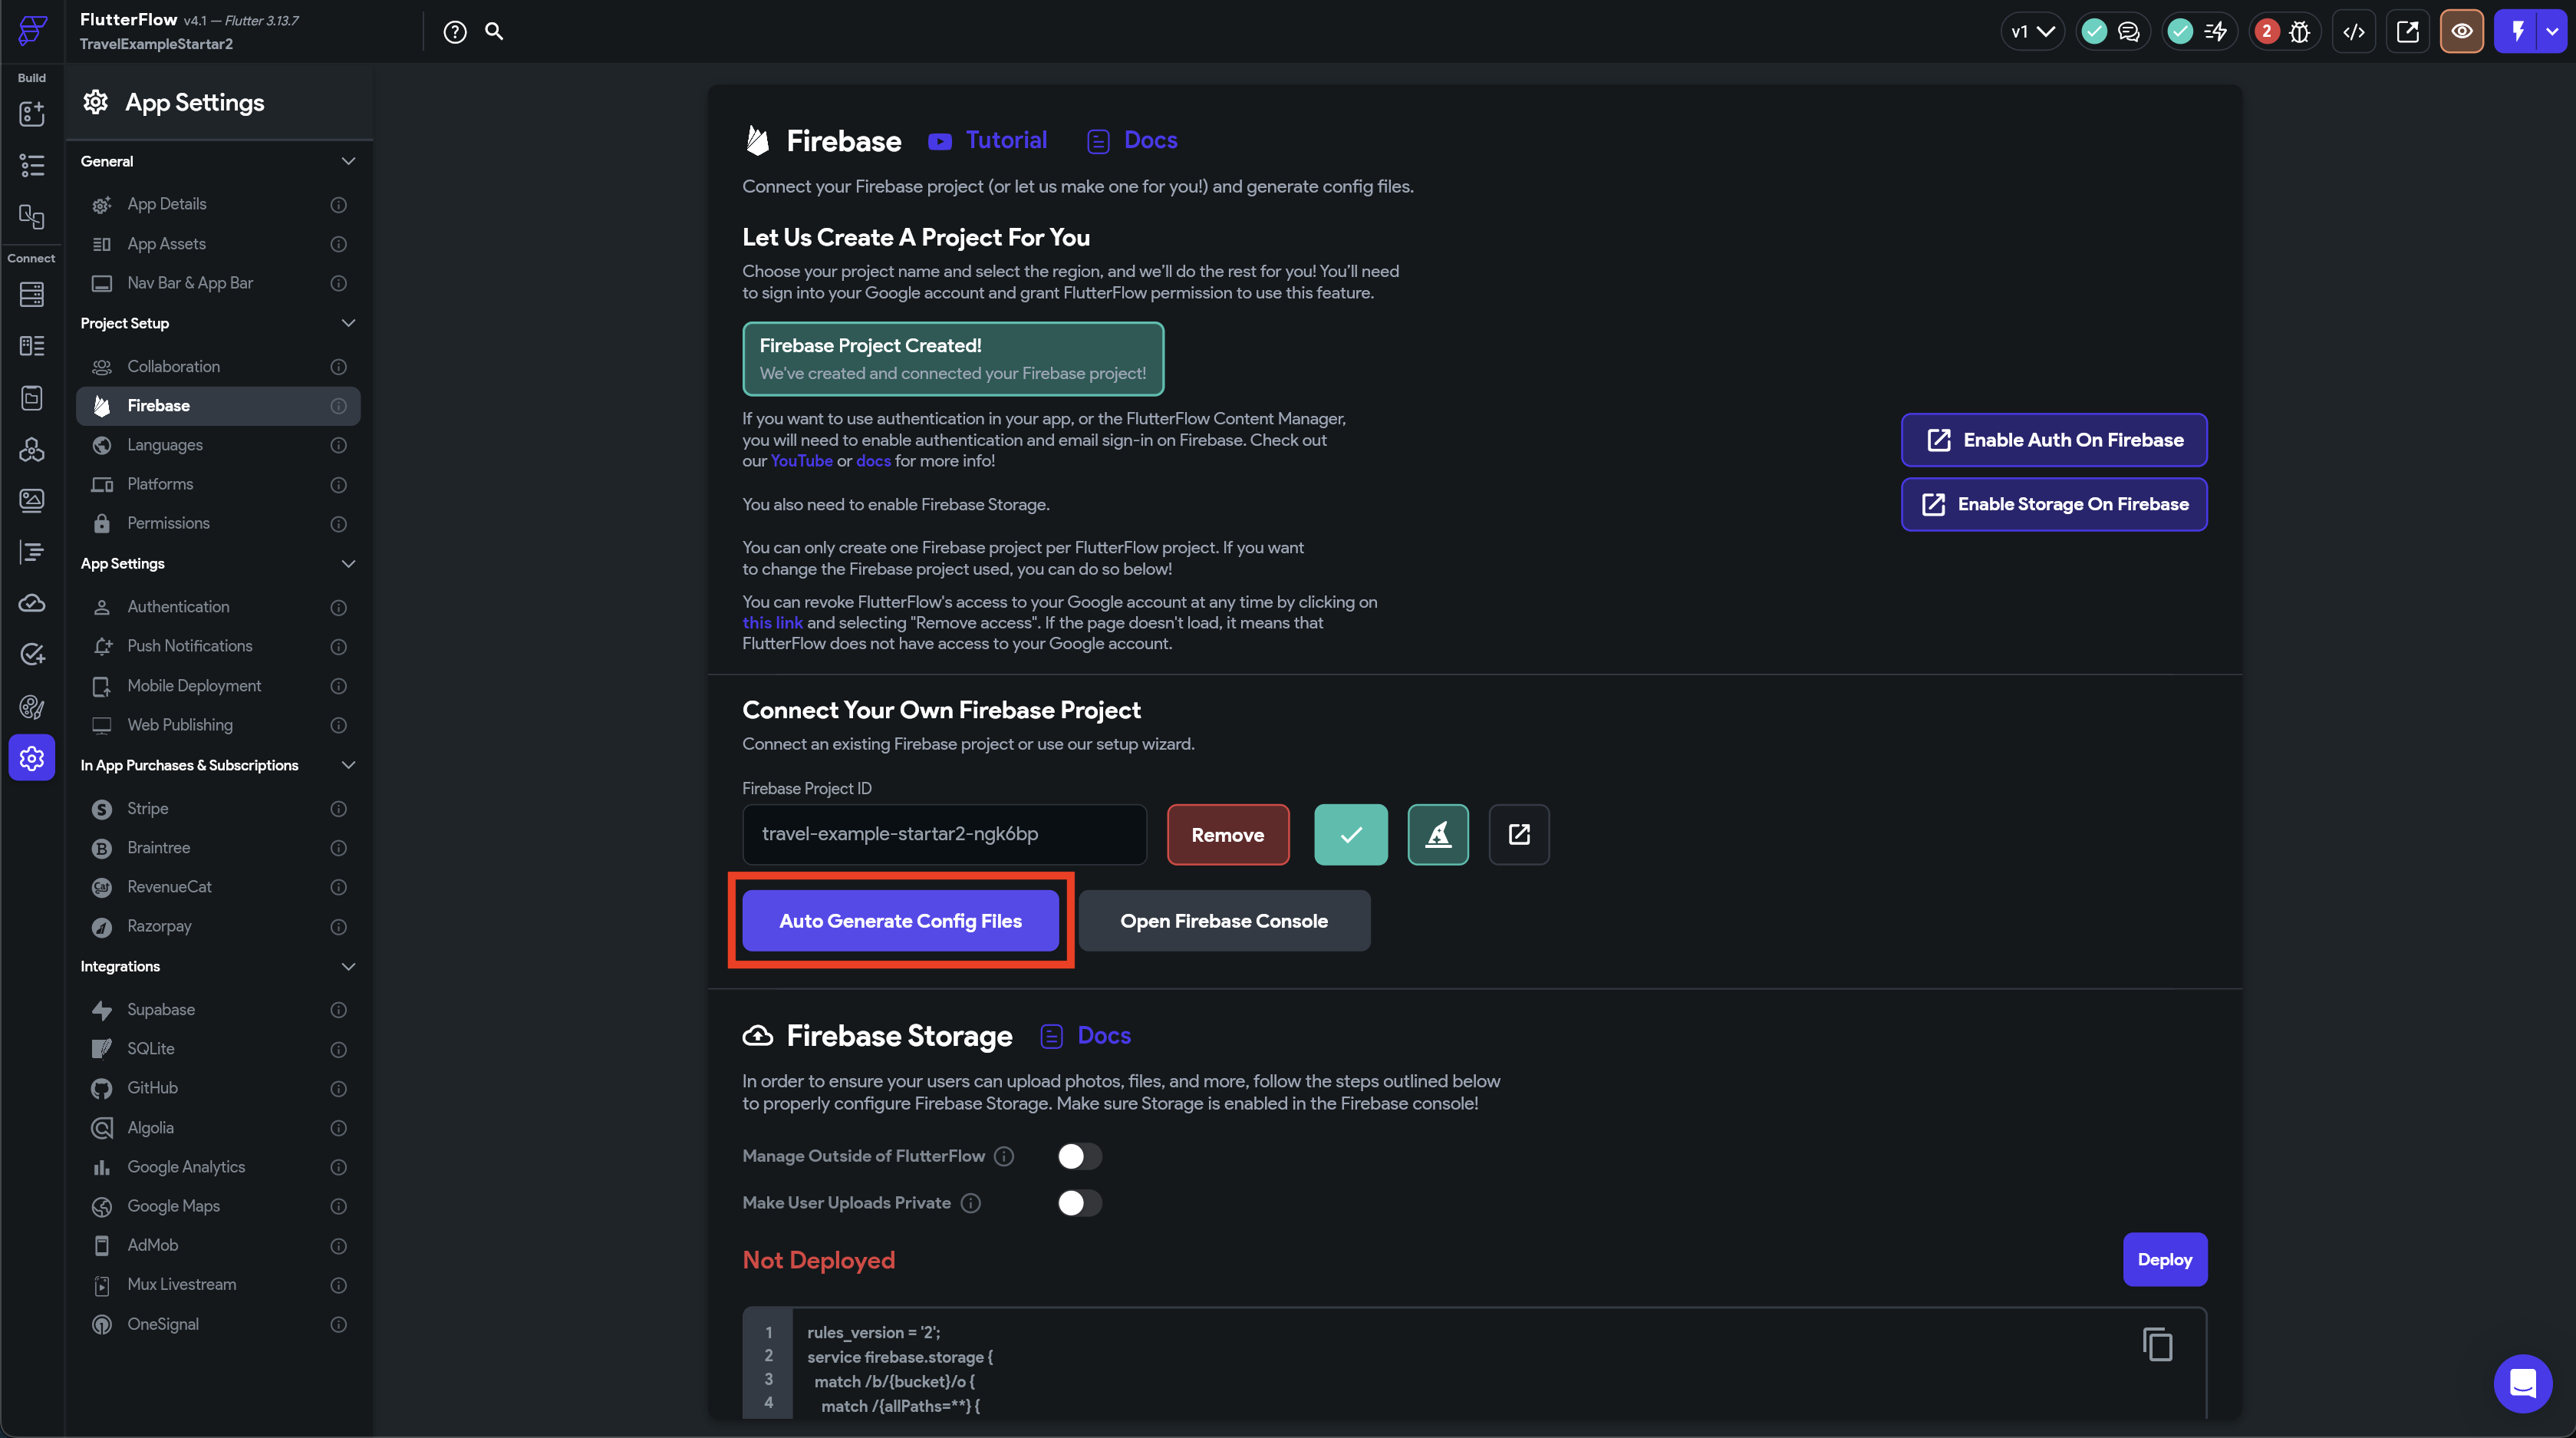Screen dimensions: 2576x1438
Task: Click the Firebase Project ID field
Action: click(x=943, y=834)
